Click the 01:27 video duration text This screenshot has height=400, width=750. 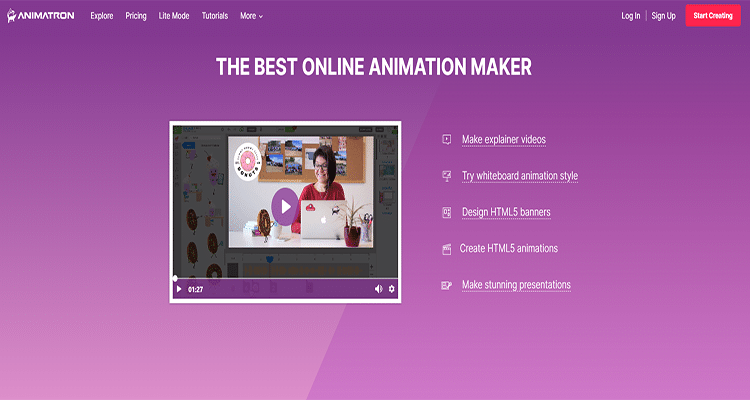click(x=195, y=289)
